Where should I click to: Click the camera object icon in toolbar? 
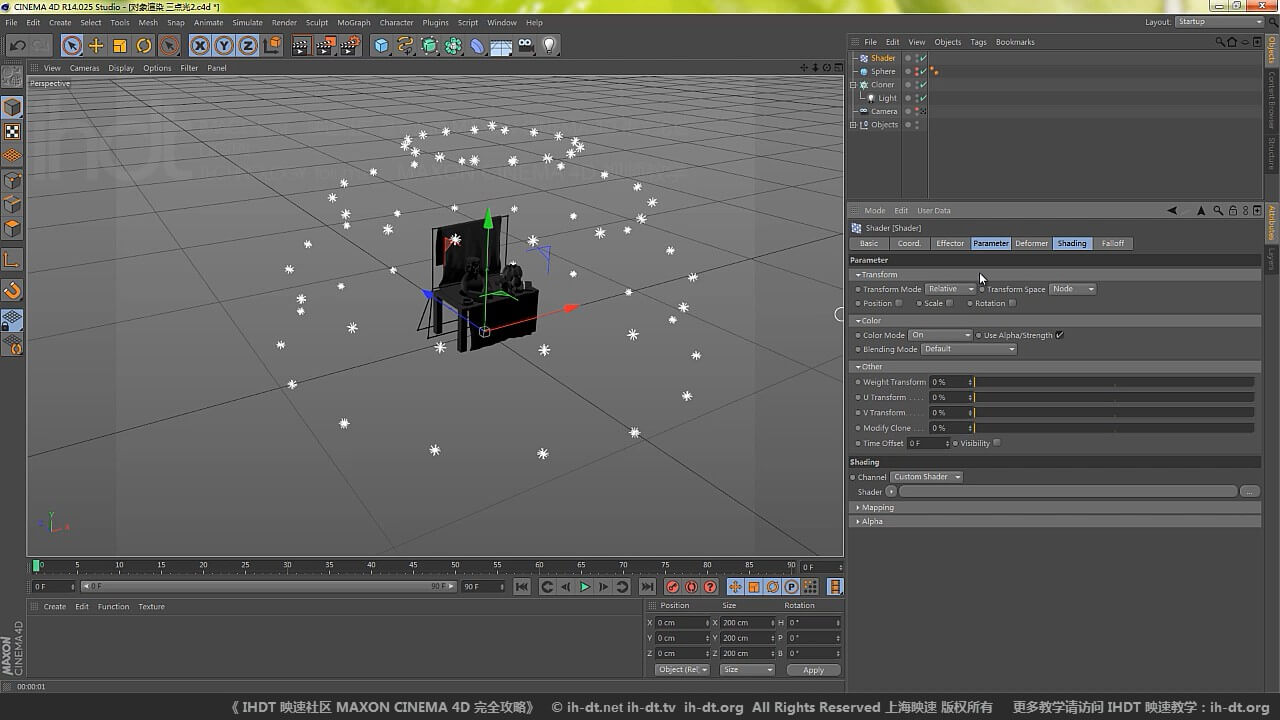[x=525, y=46]
